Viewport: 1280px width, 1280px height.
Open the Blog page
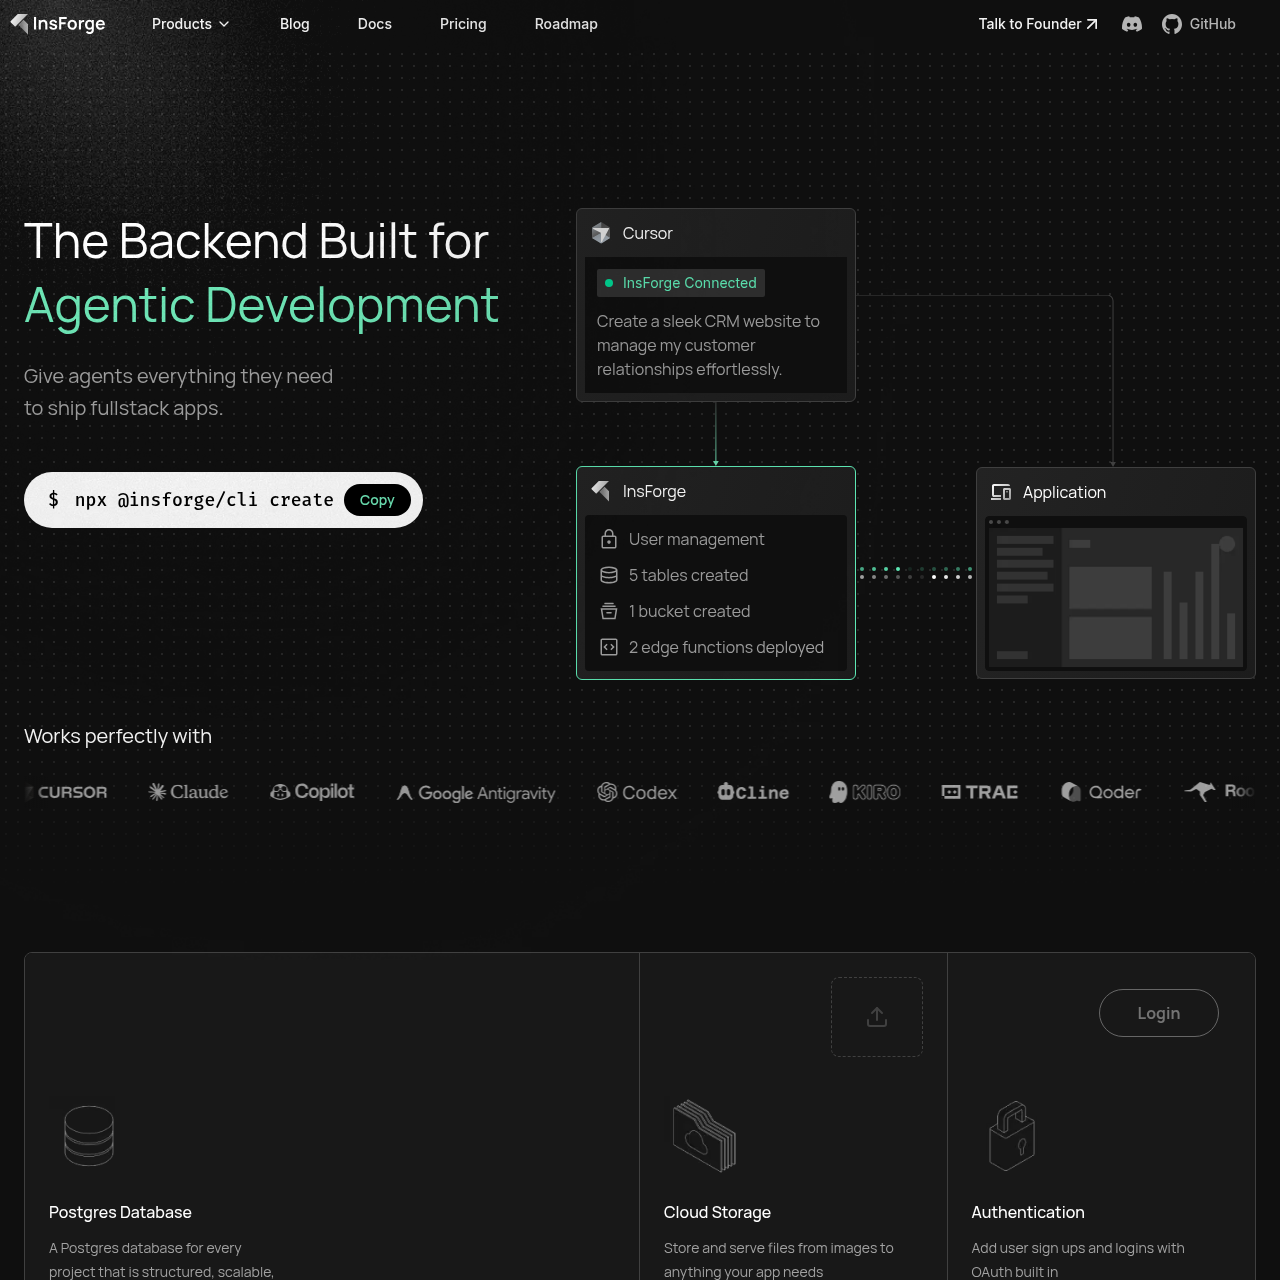pyautogui.click(x=295, y=24)
